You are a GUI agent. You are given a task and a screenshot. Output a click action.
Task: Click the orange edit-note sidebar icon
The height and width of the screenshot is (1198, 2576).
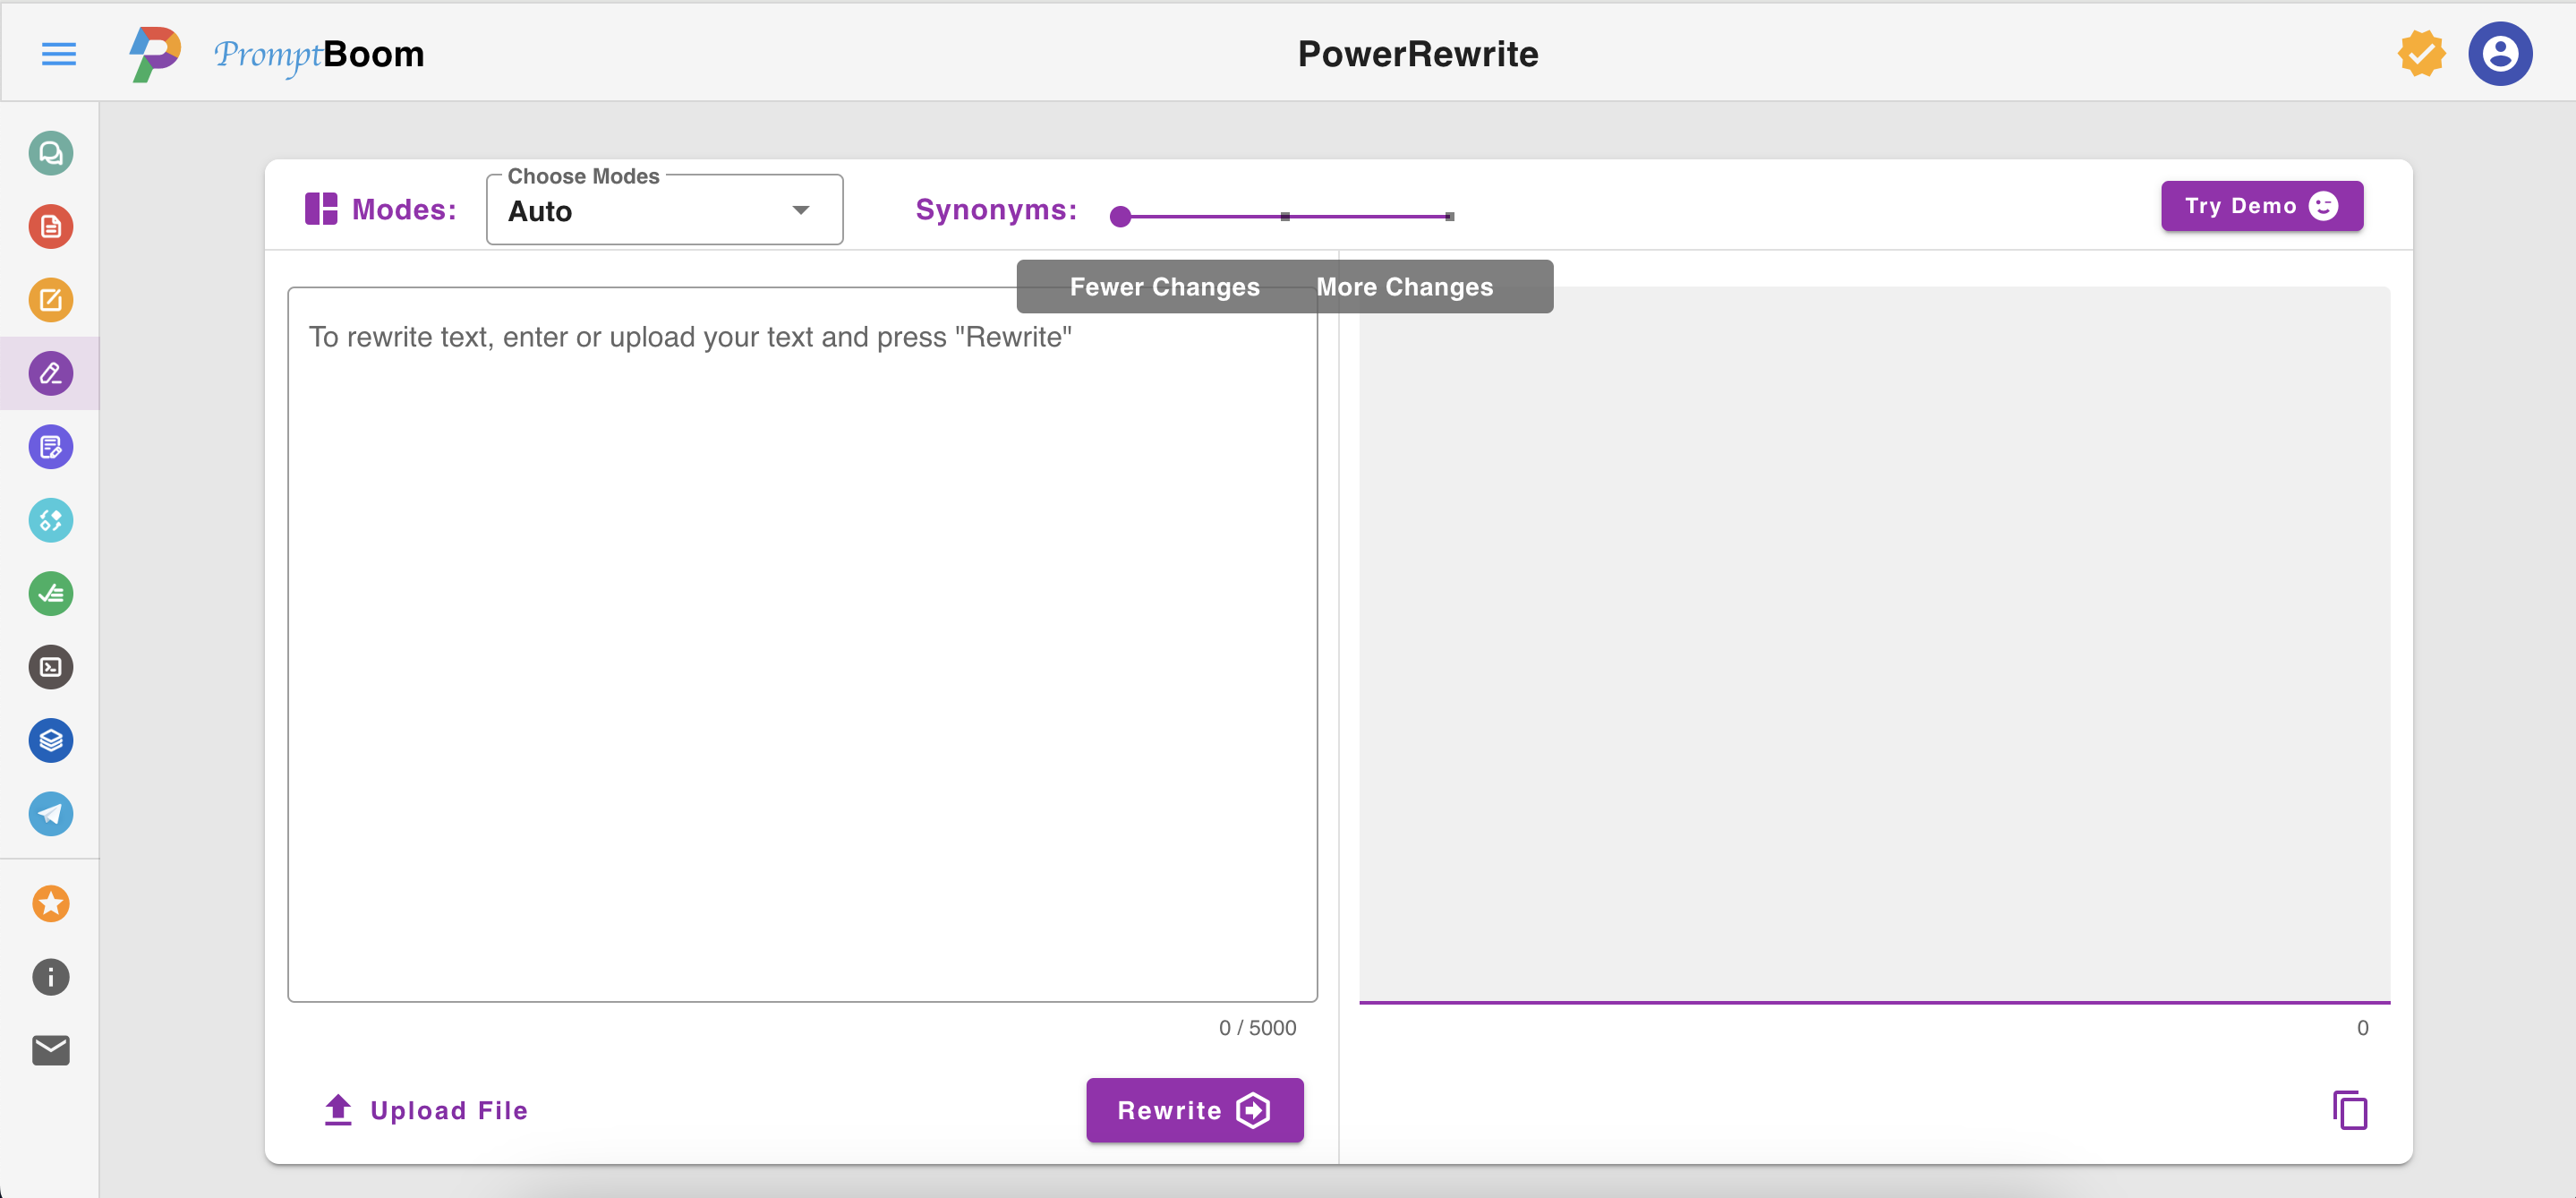tap(51, 300)
